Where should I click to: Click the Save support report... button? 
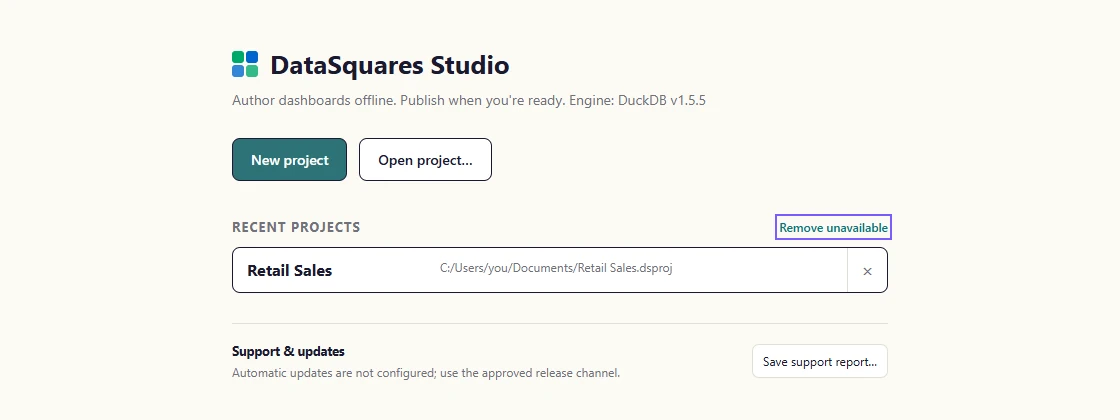point(820,361)
